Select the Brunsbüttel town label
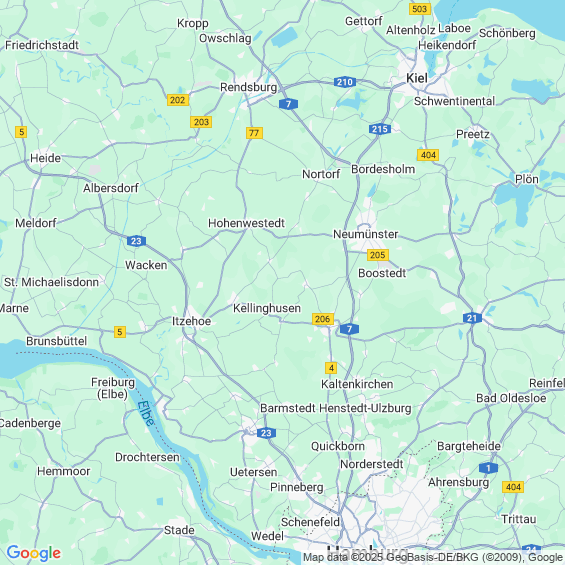565x565 pixels. 57,341
